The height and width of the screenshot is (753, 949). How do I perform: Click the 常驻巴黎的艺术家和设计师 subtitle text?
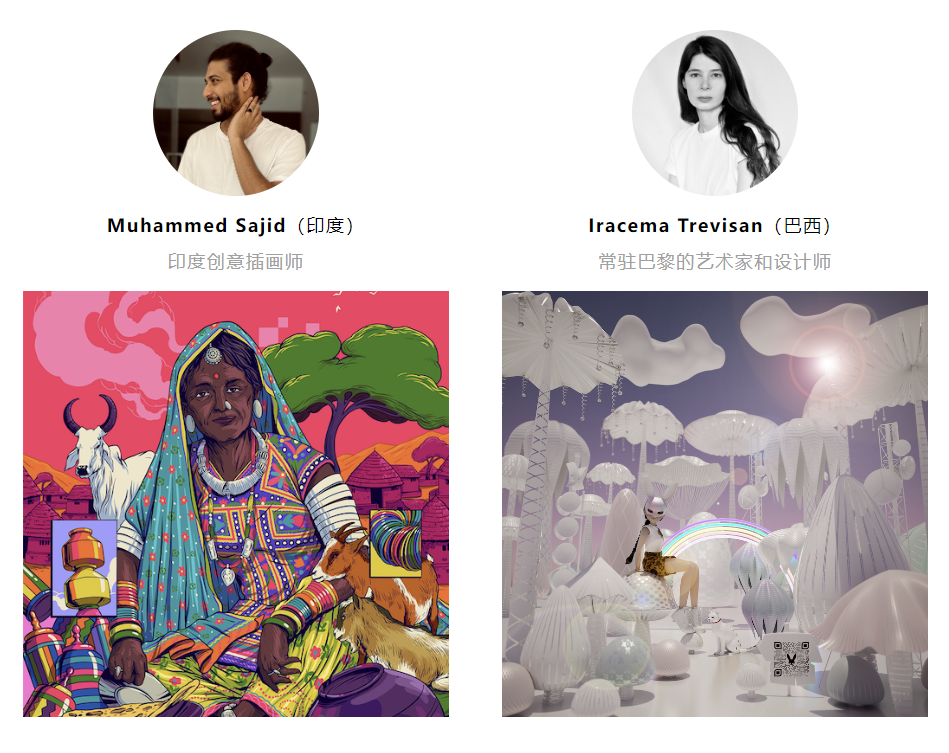pyautogui.click(x=715, y=261)
